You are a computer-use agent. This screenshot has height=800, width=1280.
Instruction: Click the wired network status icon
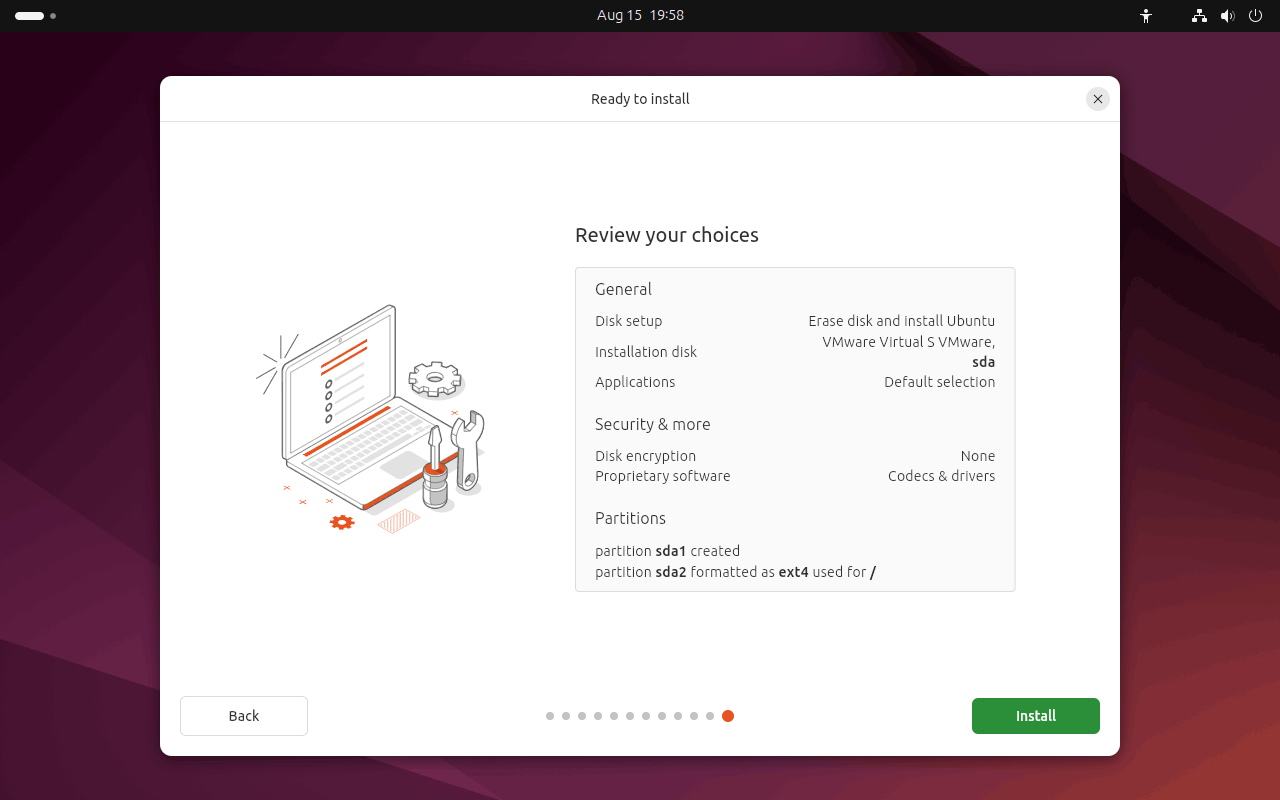click(1199, 16)
